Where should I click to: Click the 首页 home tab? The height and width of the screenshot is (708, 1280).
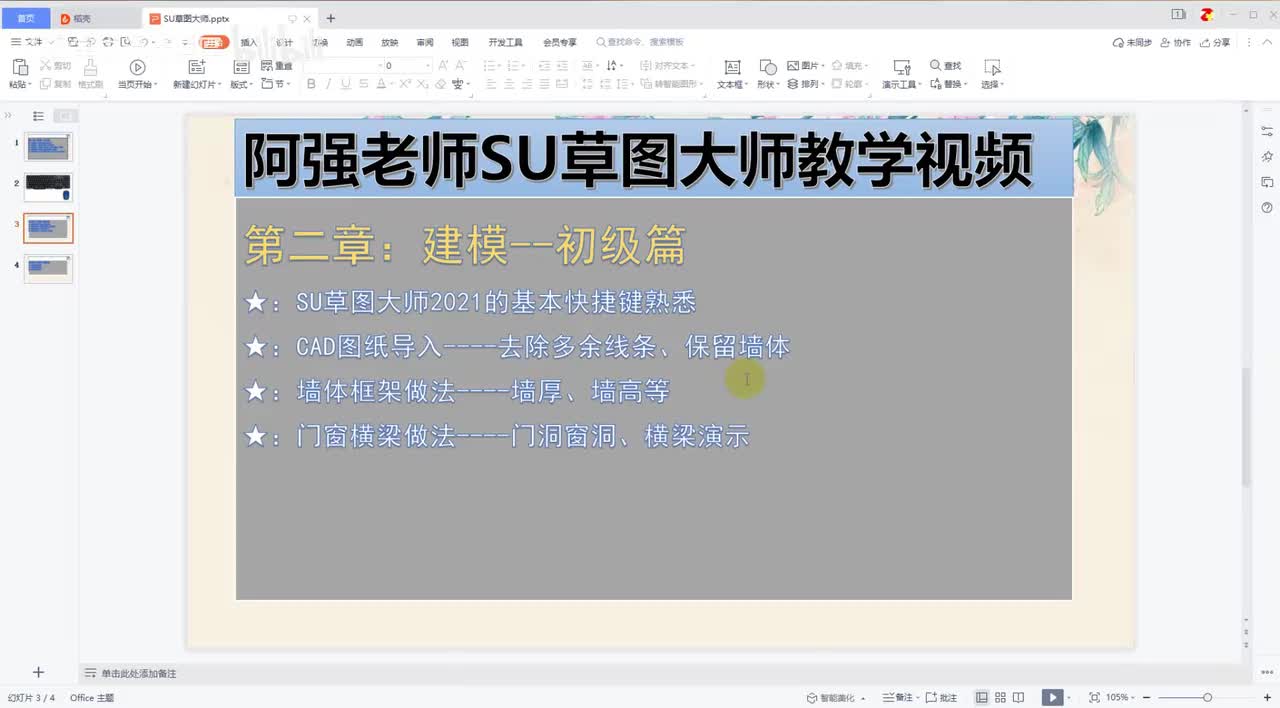25,18
